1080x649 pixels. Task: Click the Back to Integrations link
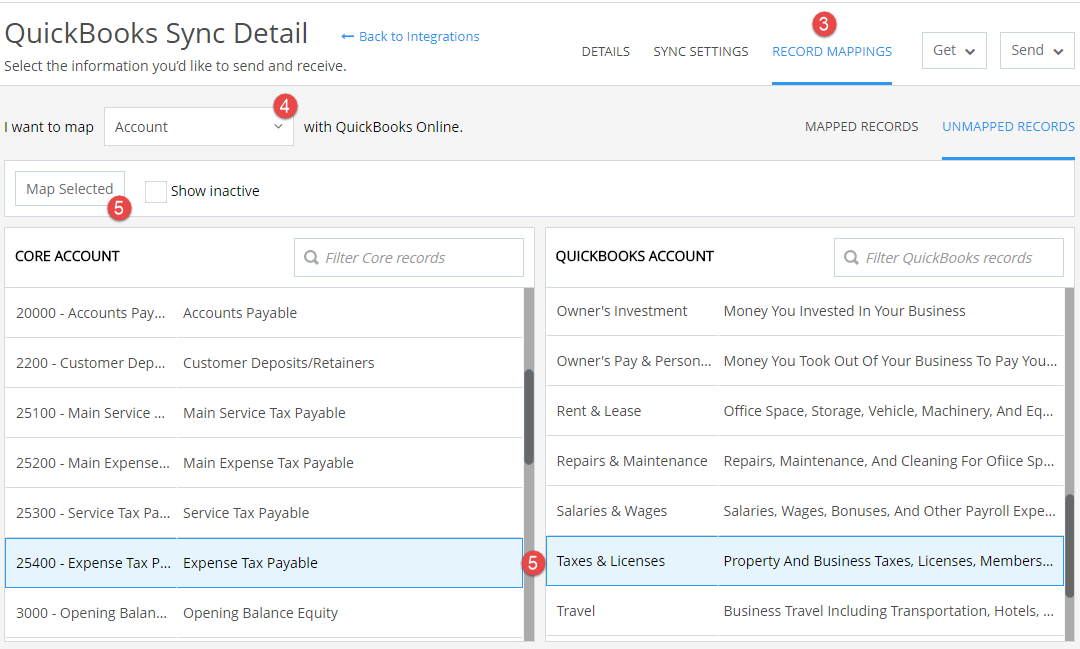[411, 37]
